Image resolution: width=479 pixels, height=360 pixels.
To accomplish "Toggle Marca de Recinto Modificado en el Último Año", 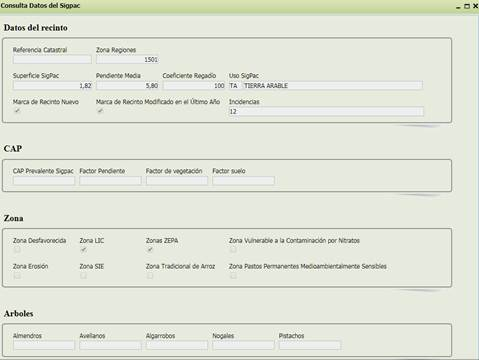I will (100, 111).
